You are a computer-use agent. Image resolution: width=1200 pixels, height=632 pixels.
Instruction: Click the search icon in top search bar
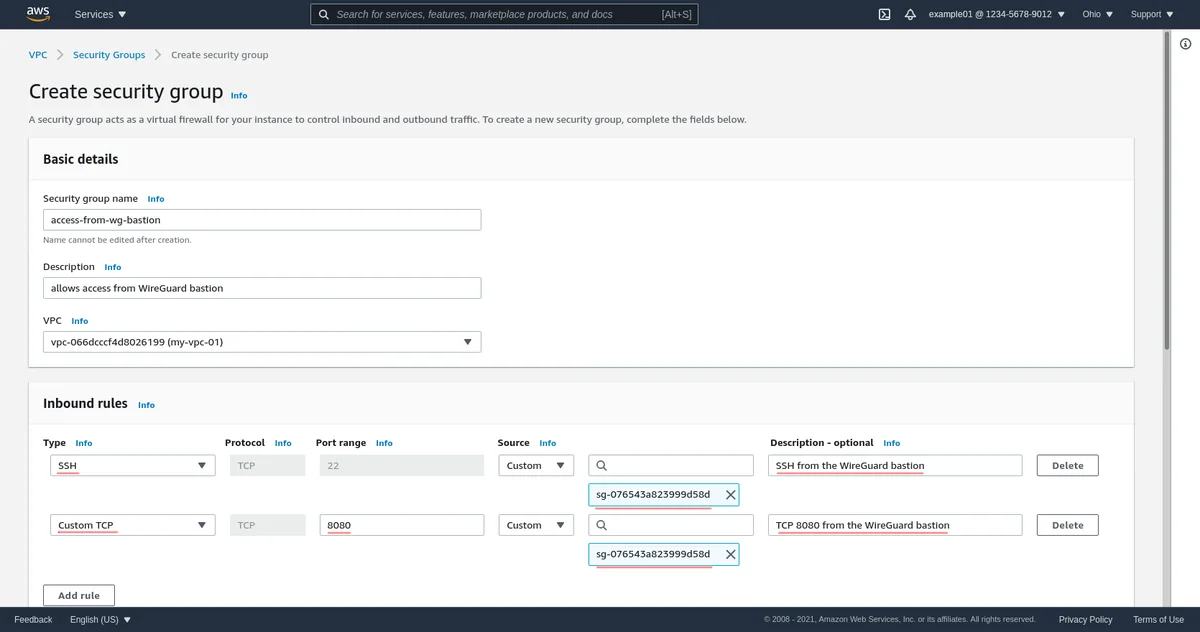pos(323,14)
